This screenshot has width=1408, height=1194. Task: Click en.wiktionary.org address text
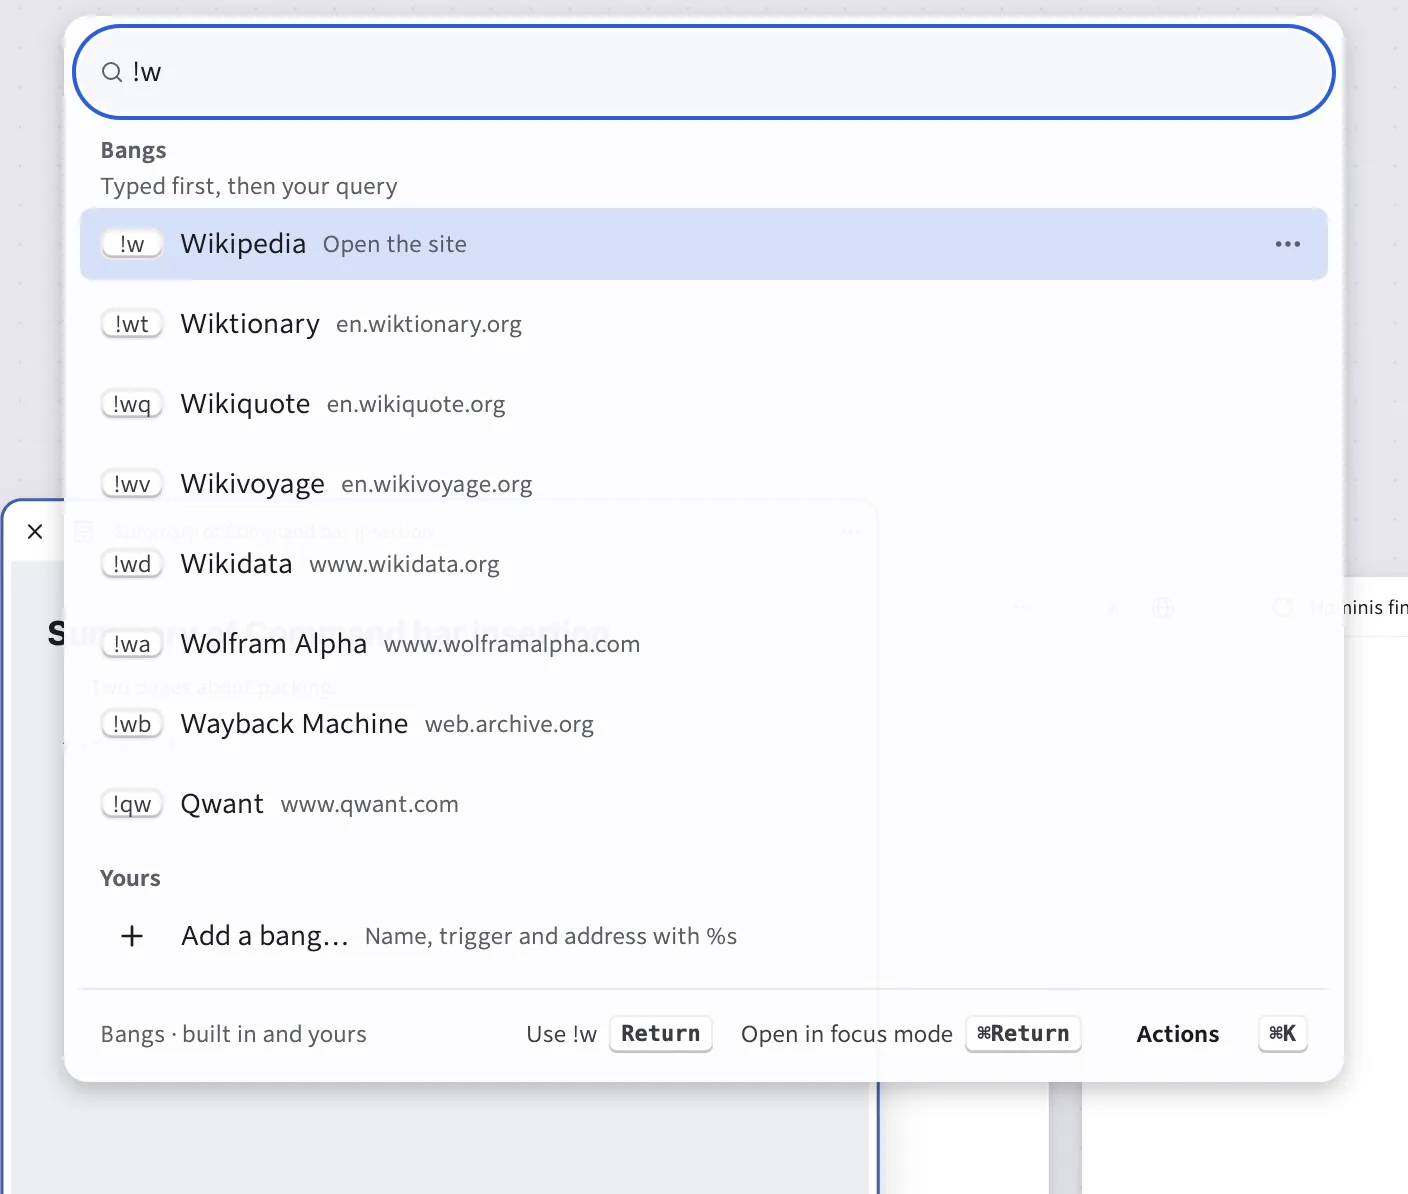coord(429,324)
